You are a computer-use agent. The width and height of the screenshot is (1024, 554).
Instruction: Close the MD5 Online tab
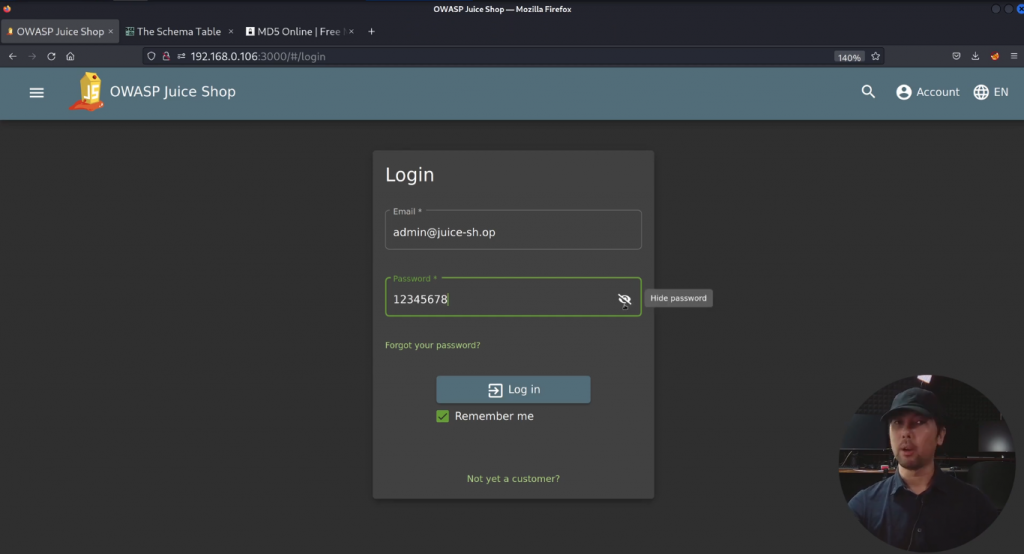pos(351,31)
